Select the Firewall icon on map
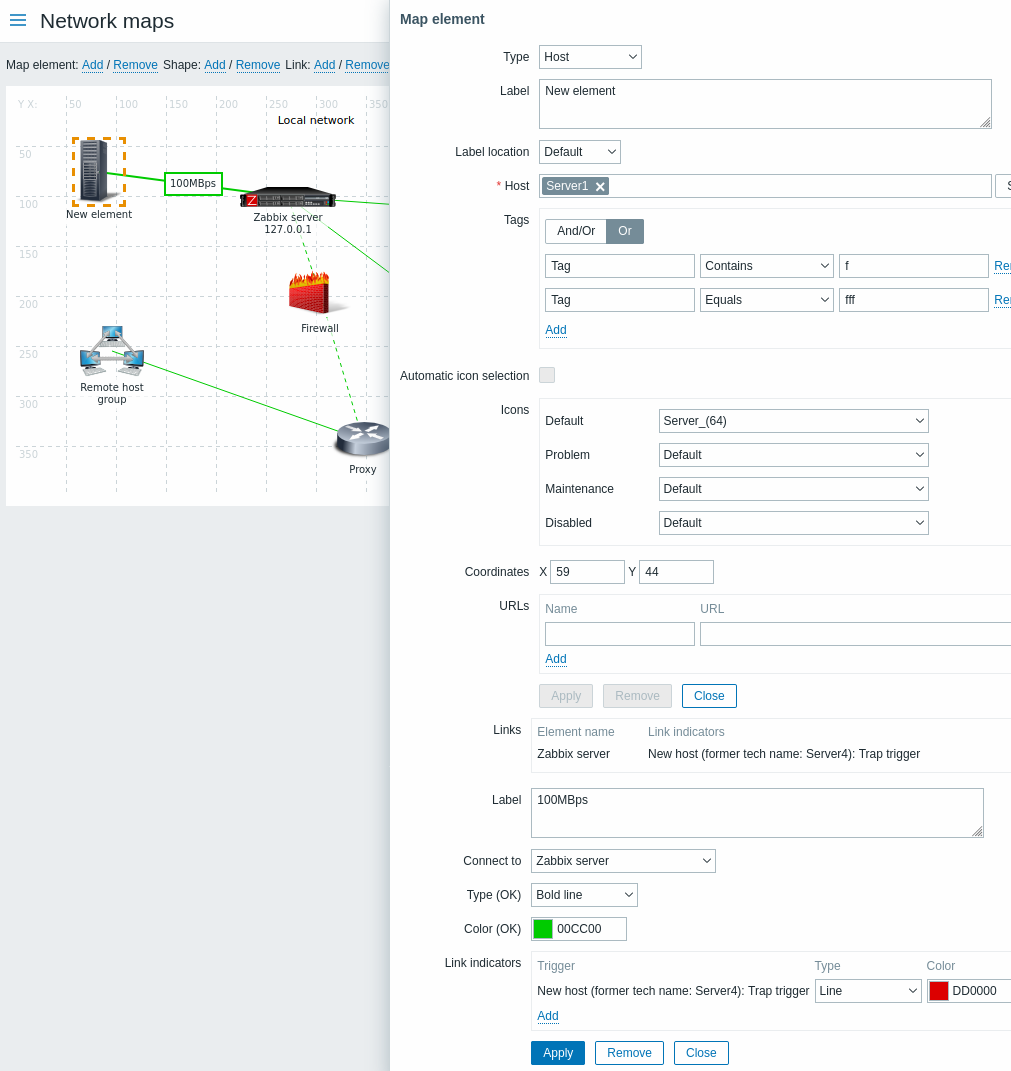This screenshot has width=1011, height=1071. pyautogui.click(x=318, y=294)
